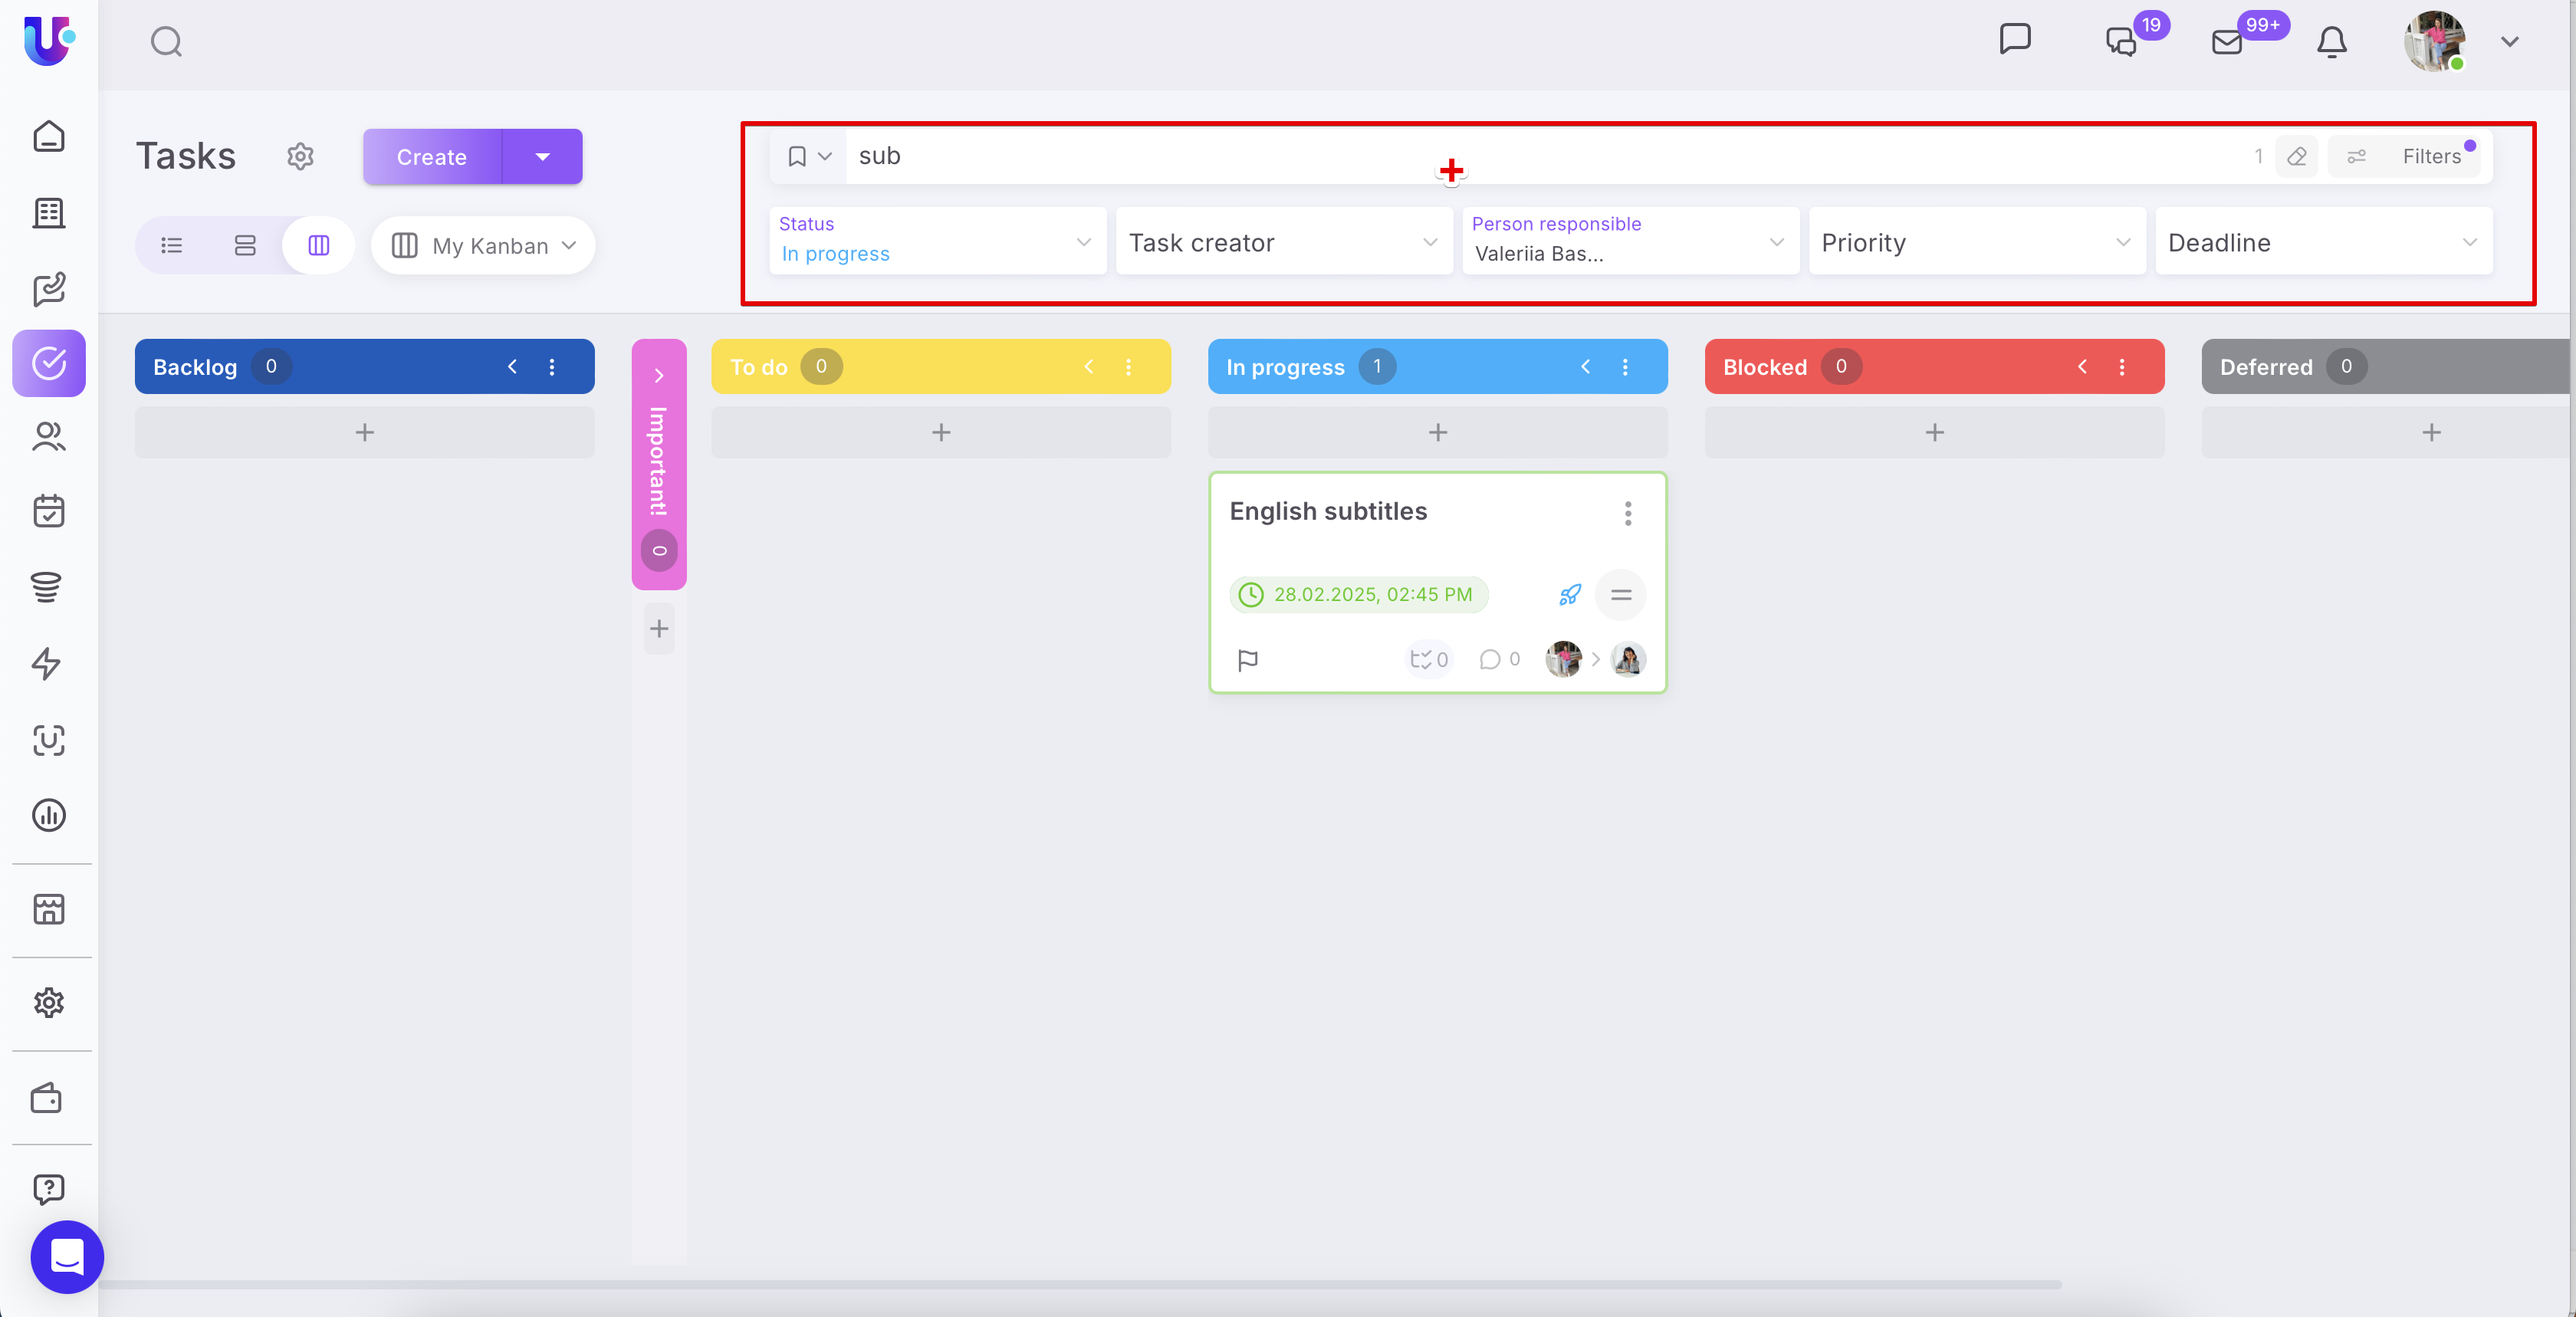Viewport: 2576px width, 1317px height.
Task: Select the kanban column view
Action: coord(318,245)
